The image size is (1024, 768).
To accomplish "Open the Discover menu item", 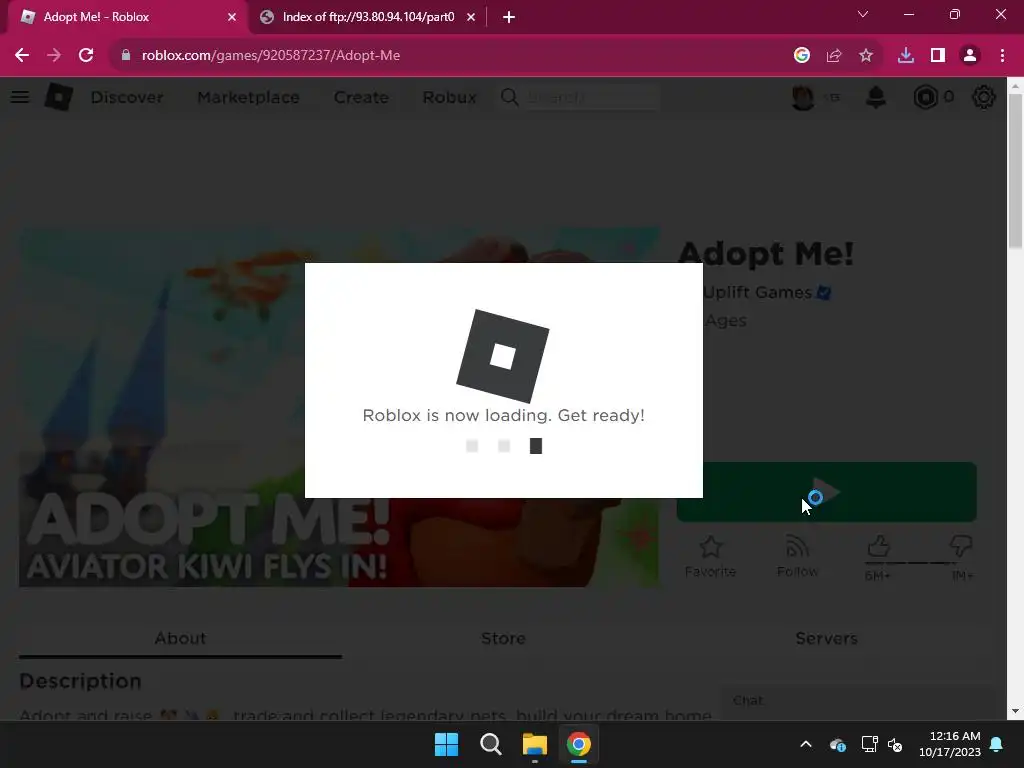I will point(127,97).
